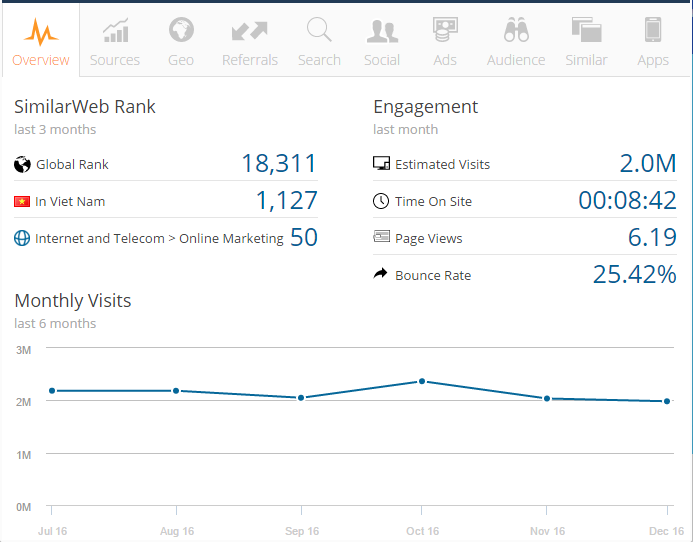Click the Ads money icon
This screenshot has height=542, width=693.
pyautogui.click(x=445, y=30)
